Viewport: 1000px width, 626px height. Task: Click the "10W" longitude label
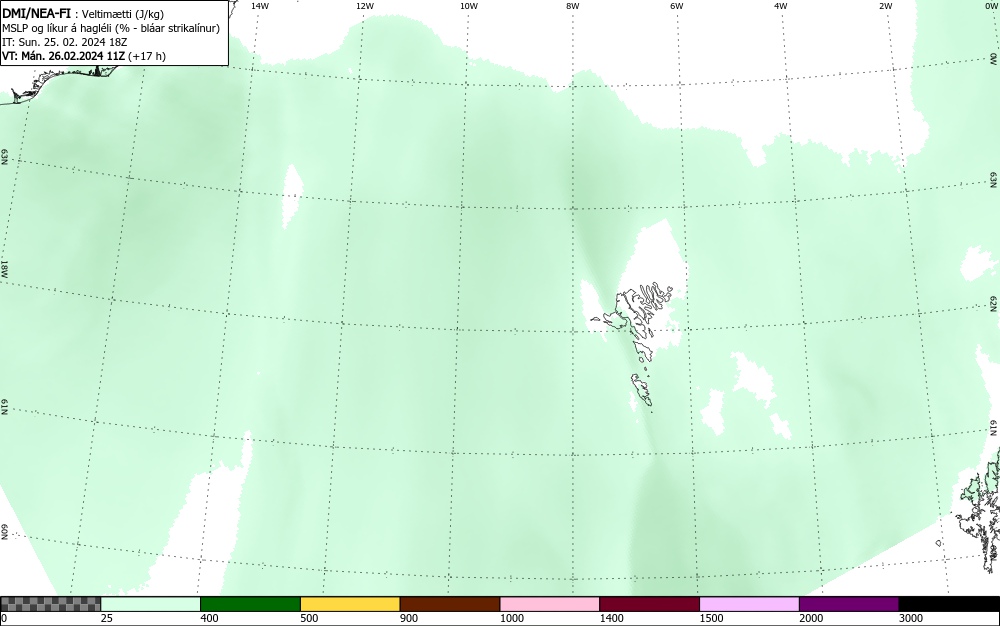pyautogui.click(x=469, y=6)
